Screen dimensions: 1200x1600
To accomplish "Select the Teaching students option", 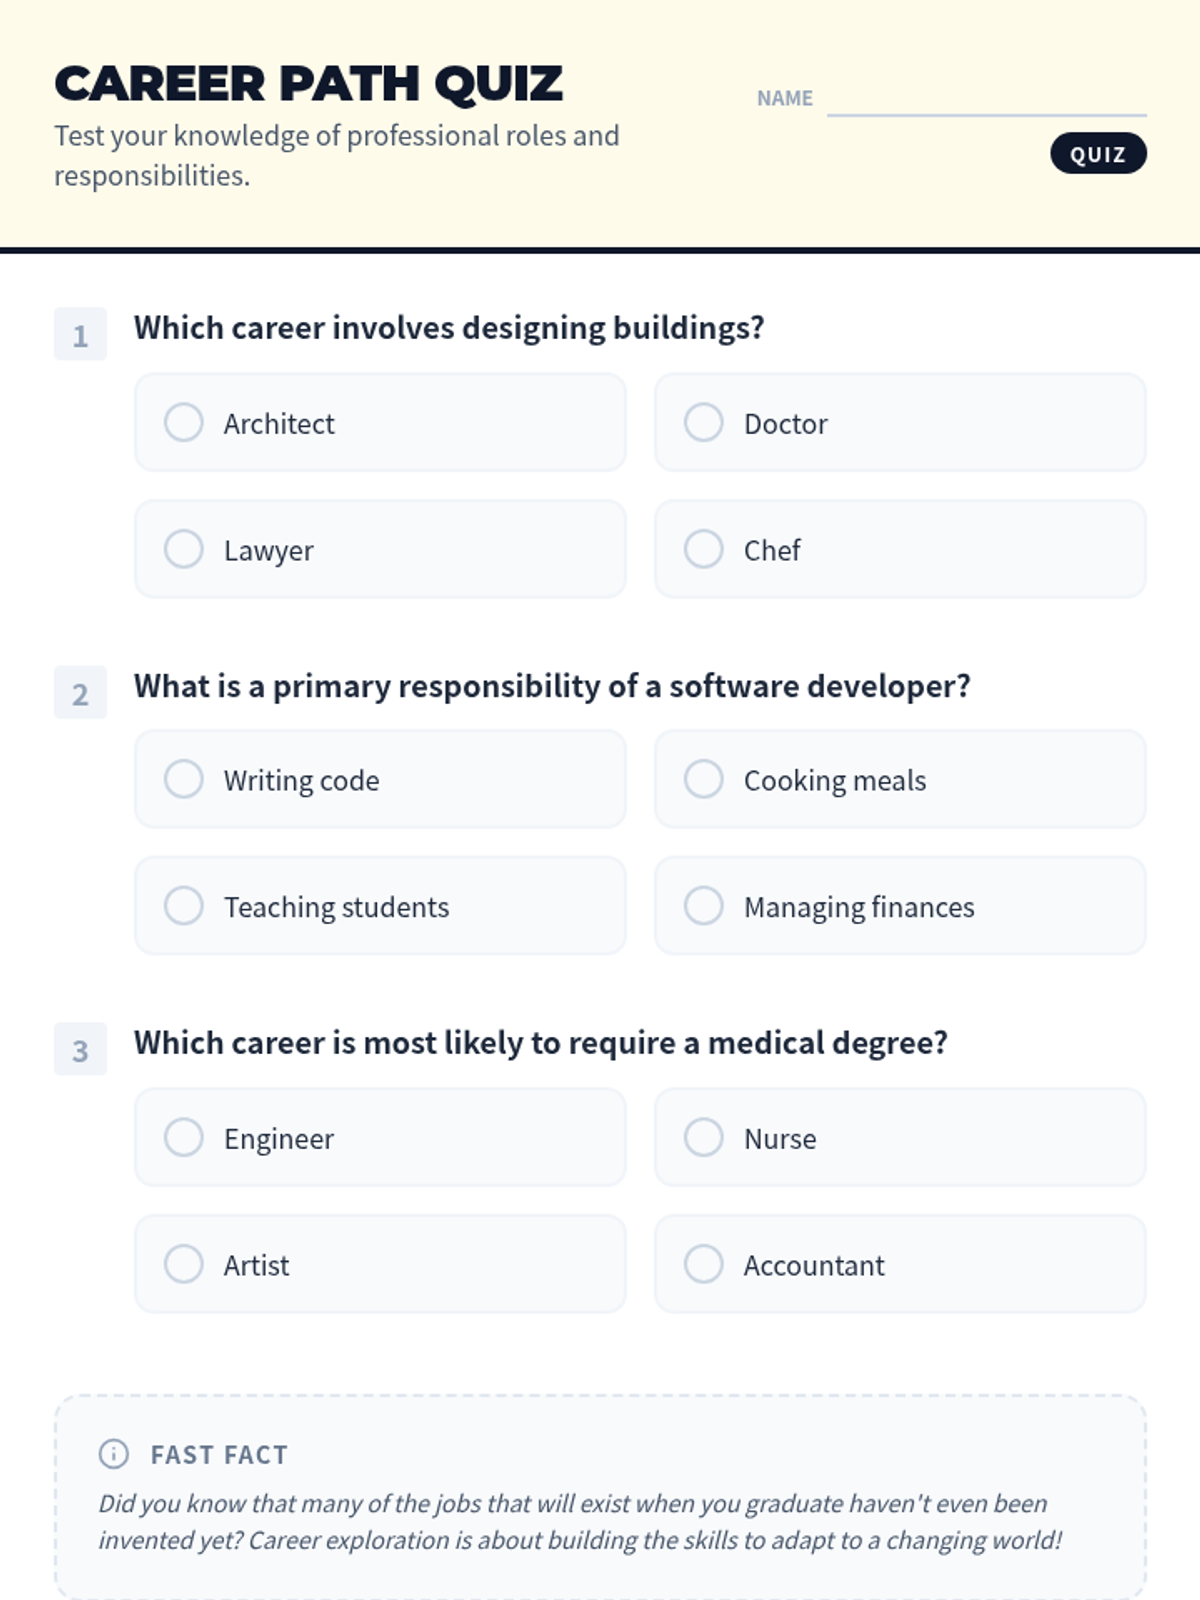I will point(184,906).
